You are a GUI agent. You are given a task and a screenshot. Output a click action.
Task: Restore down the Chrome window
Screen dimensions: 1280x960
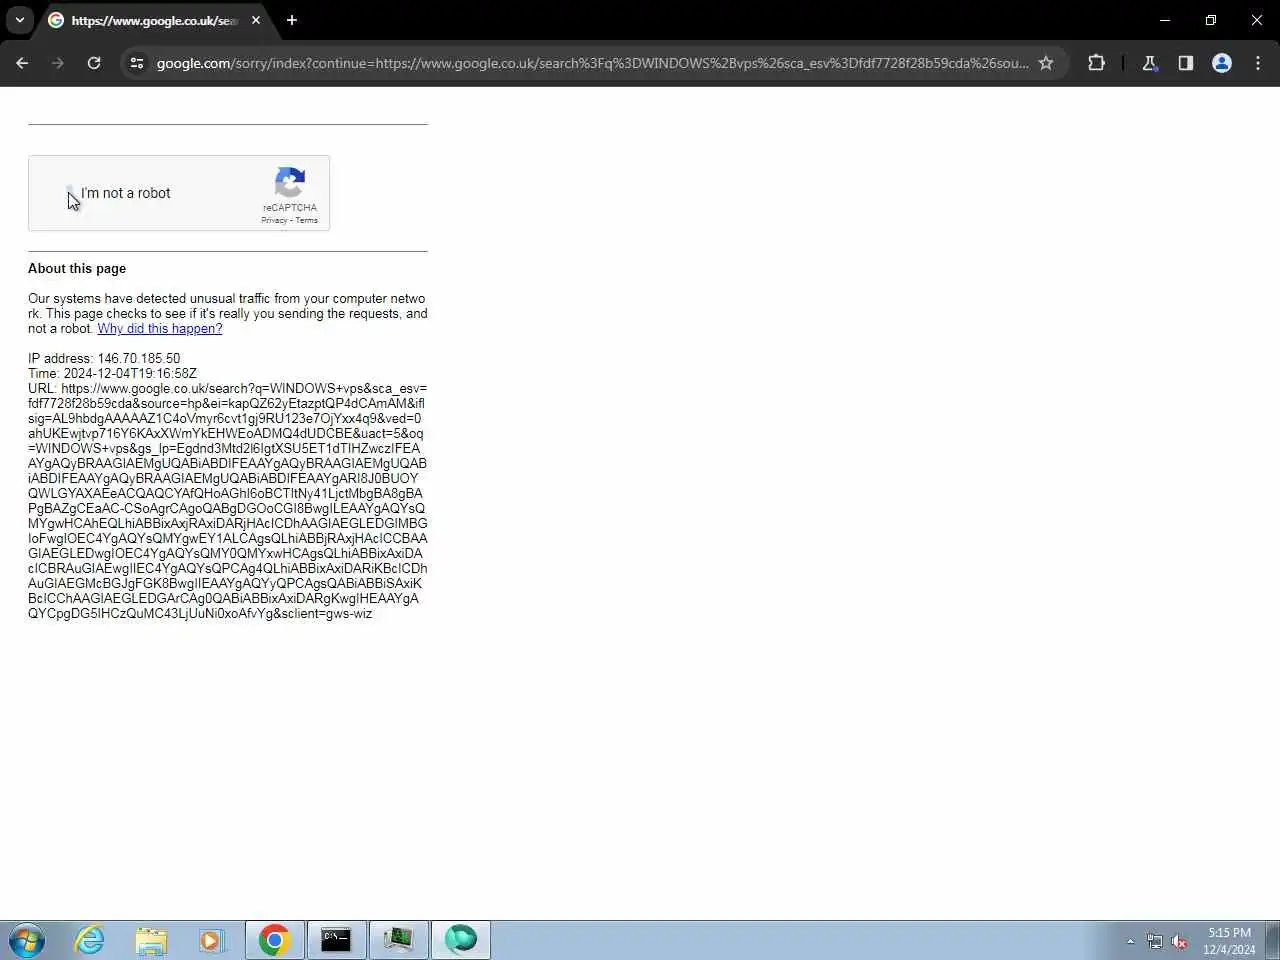click(1211, 20)
